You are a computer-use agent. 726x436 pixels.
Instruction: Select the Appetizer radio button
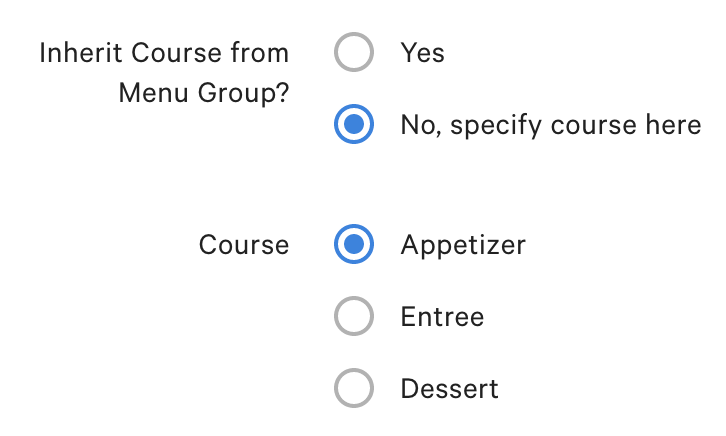click(x=354, y=244)
